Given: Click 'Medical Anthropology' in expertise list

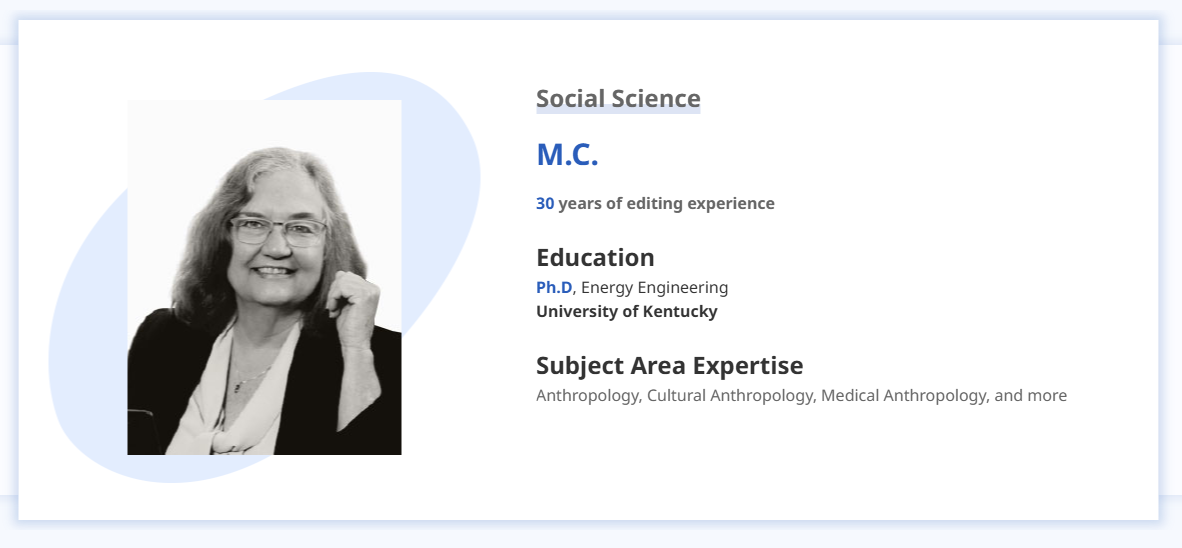Looking at the screenshot, I should [x=903, y=395].
